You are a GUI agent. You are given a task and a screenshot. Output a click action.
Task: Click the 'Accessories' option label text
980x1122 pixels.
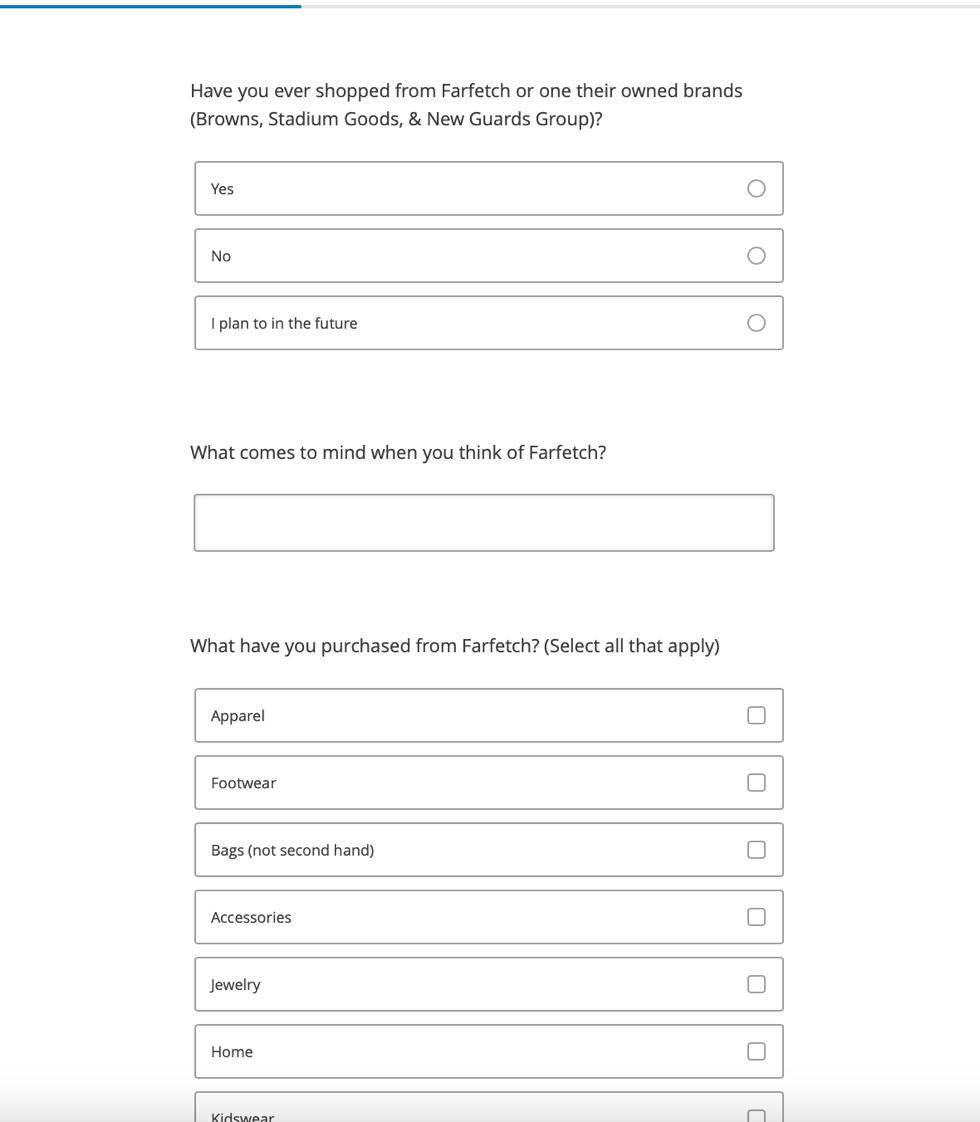251,918
